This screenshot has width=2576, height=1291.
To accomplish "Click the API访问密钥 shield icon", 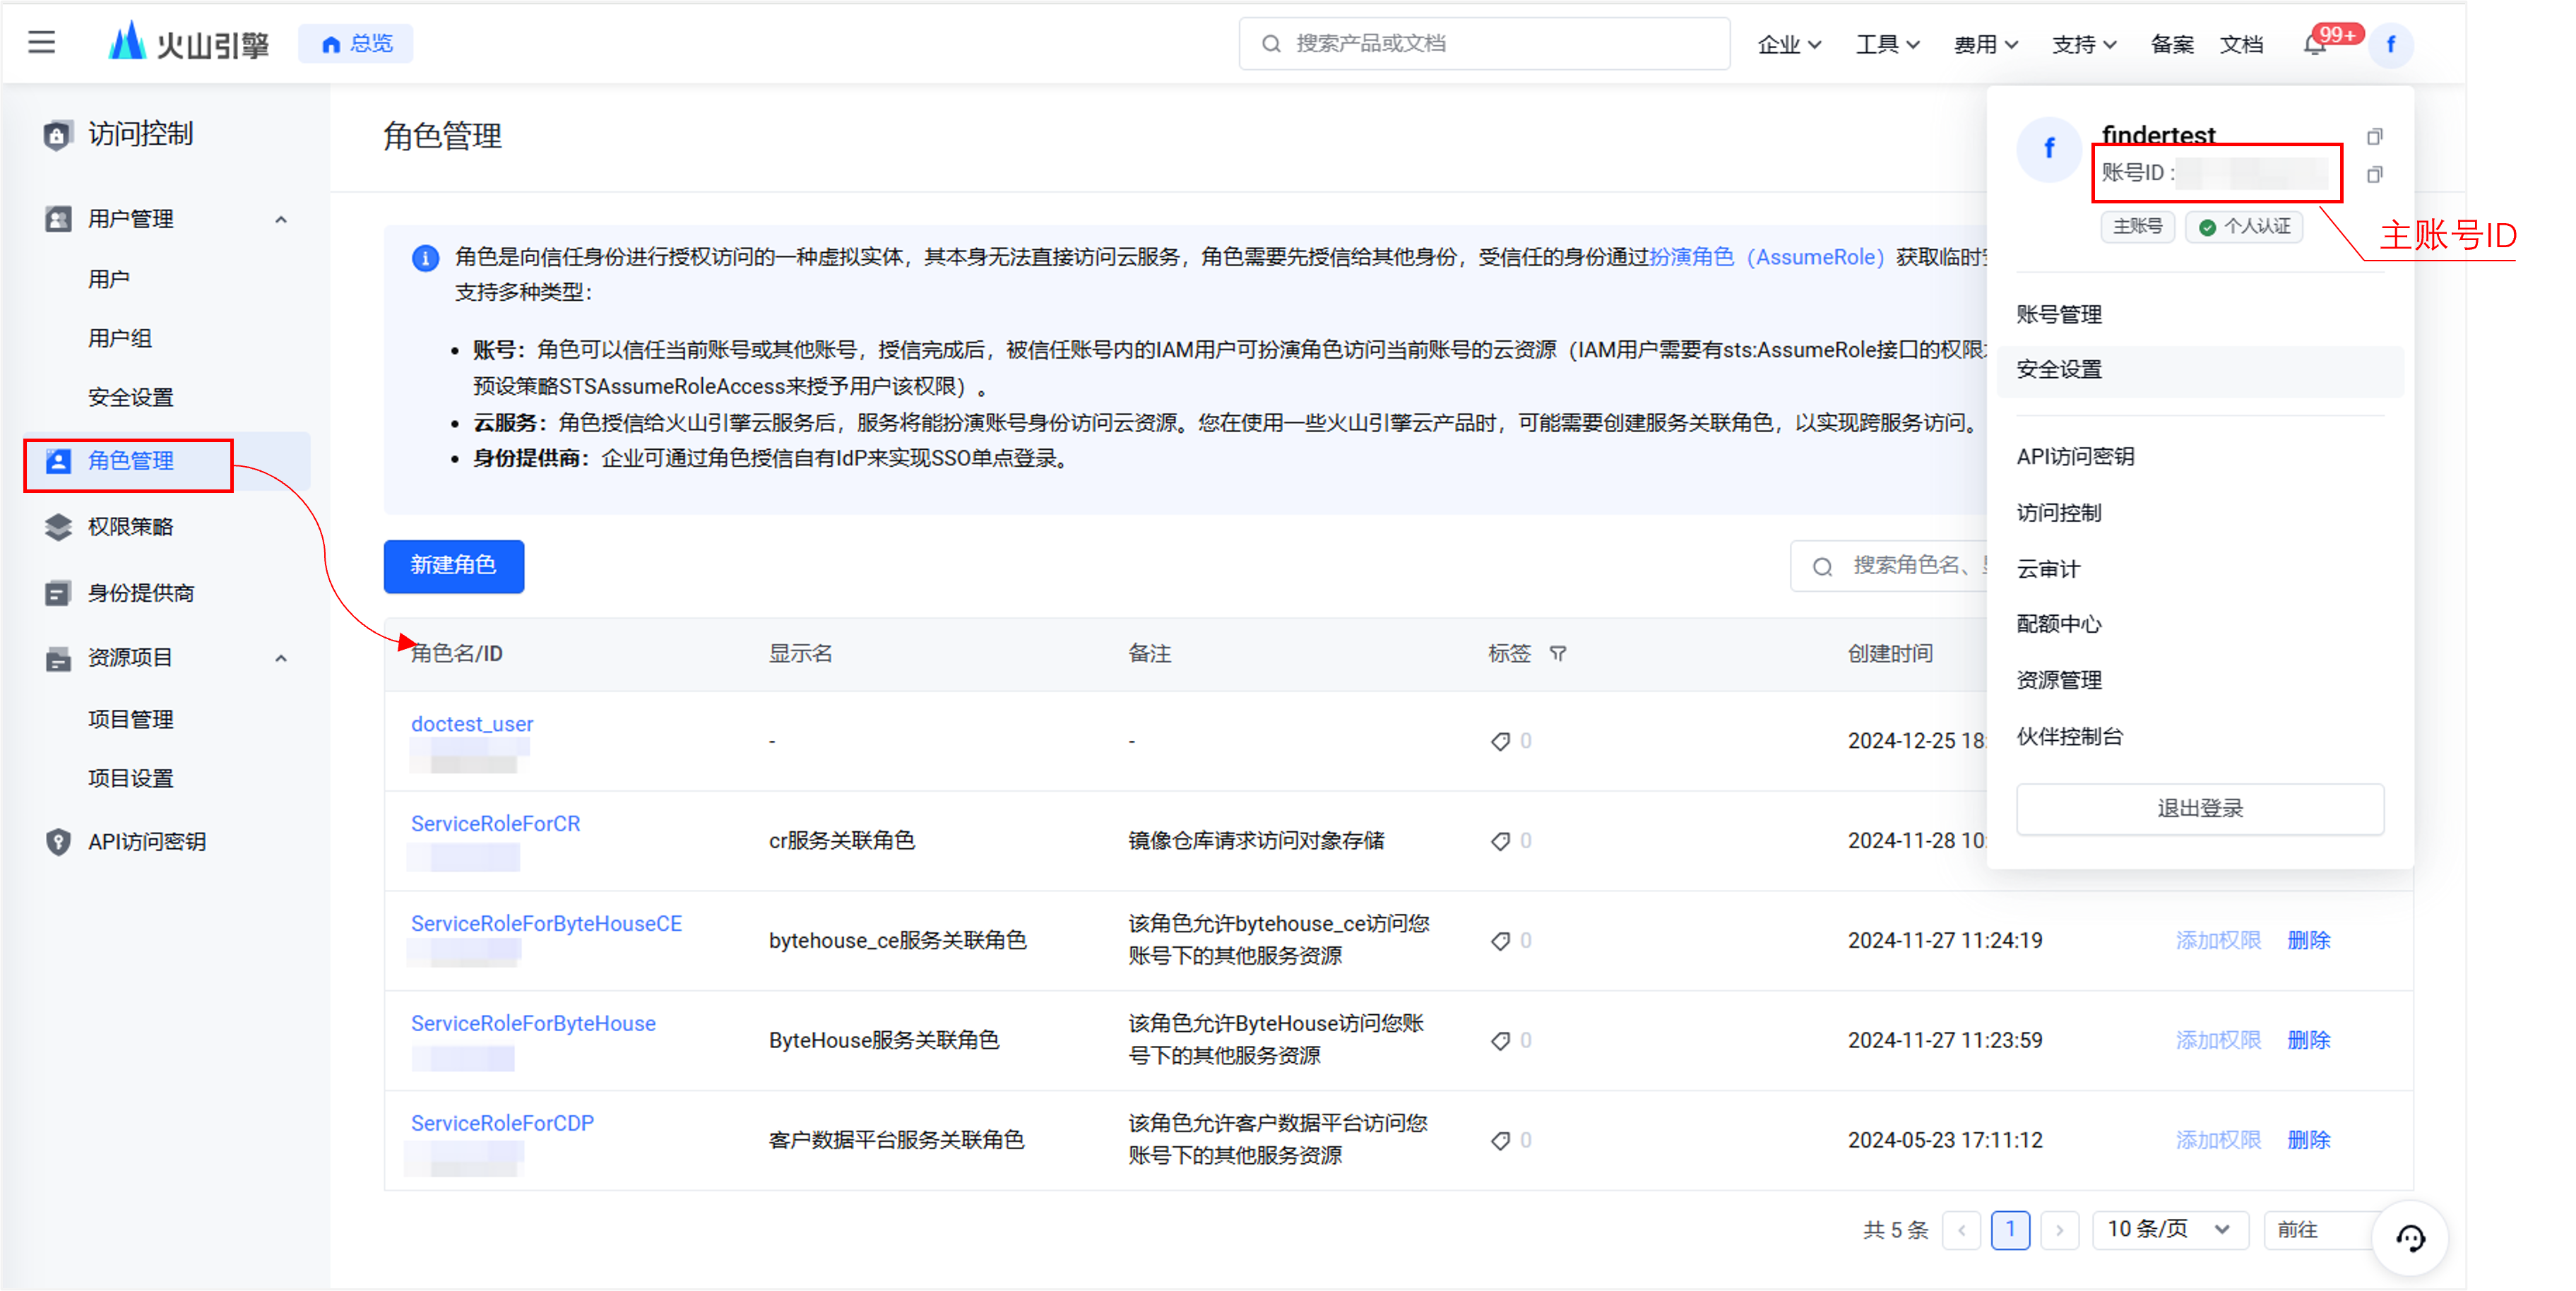I will click(58, 842).
